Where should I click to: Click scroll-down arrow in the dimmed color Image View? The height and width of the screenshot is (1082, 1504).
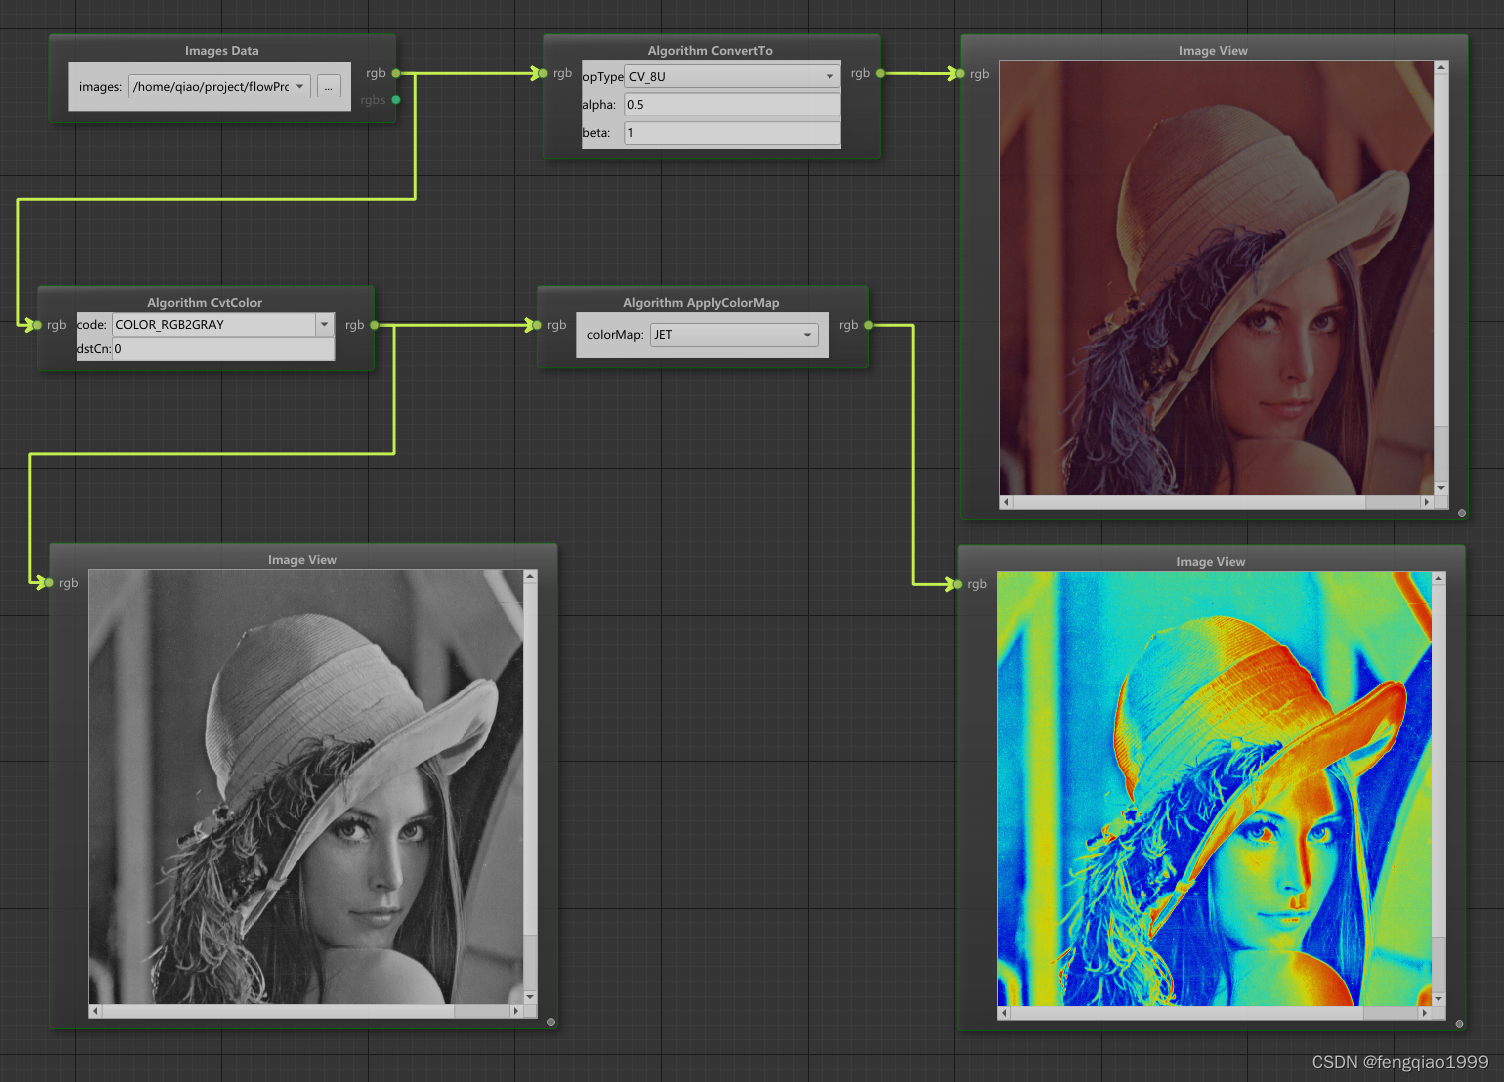click(x=1441, y=488)
